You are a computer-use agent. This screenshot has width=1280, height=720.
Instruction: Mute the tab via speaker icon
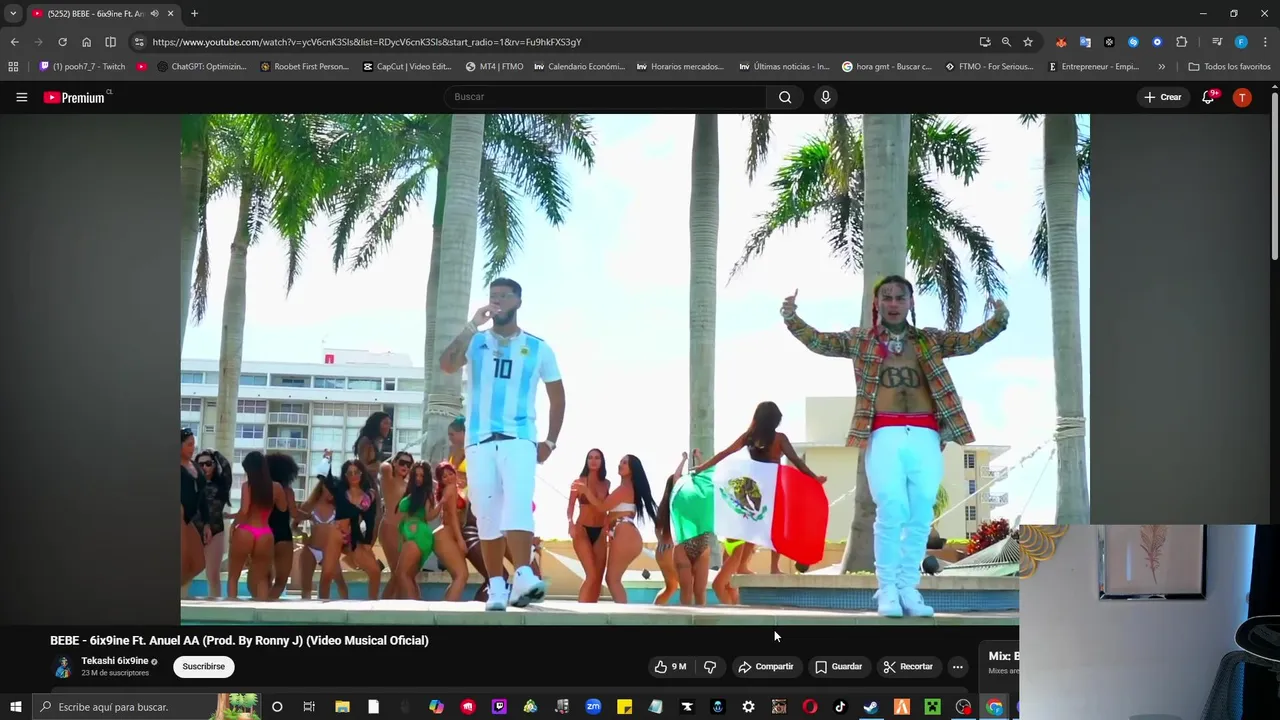click(x=154, y=13)
